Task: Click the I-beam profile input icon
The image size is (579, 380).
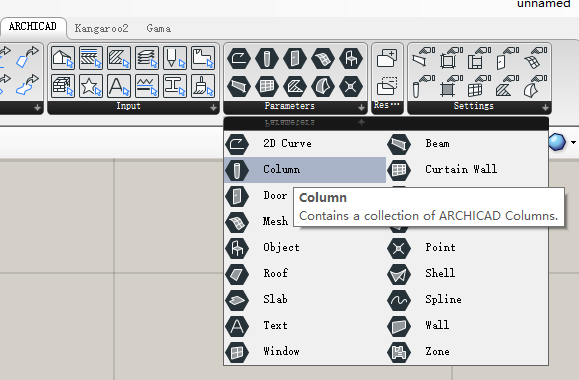Action: pos(175,86)
